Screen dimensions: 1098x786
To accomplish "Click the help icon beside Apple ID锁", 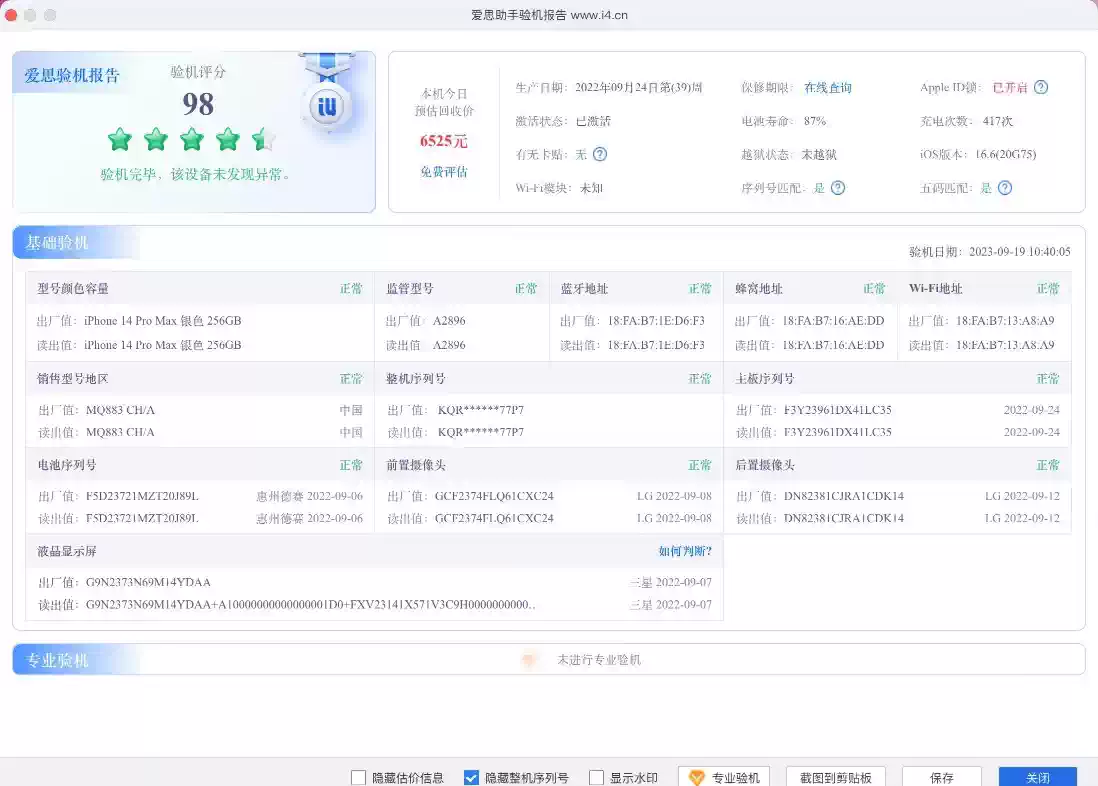I will click(x=1041, y=87).
